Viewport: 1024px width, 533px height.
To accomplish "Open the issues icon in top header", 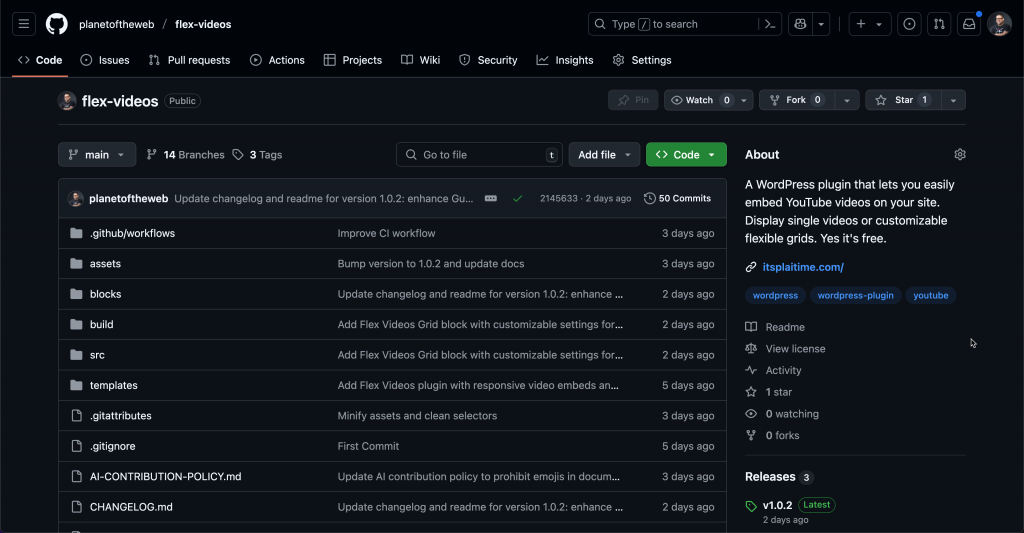I will click(909, 24).
